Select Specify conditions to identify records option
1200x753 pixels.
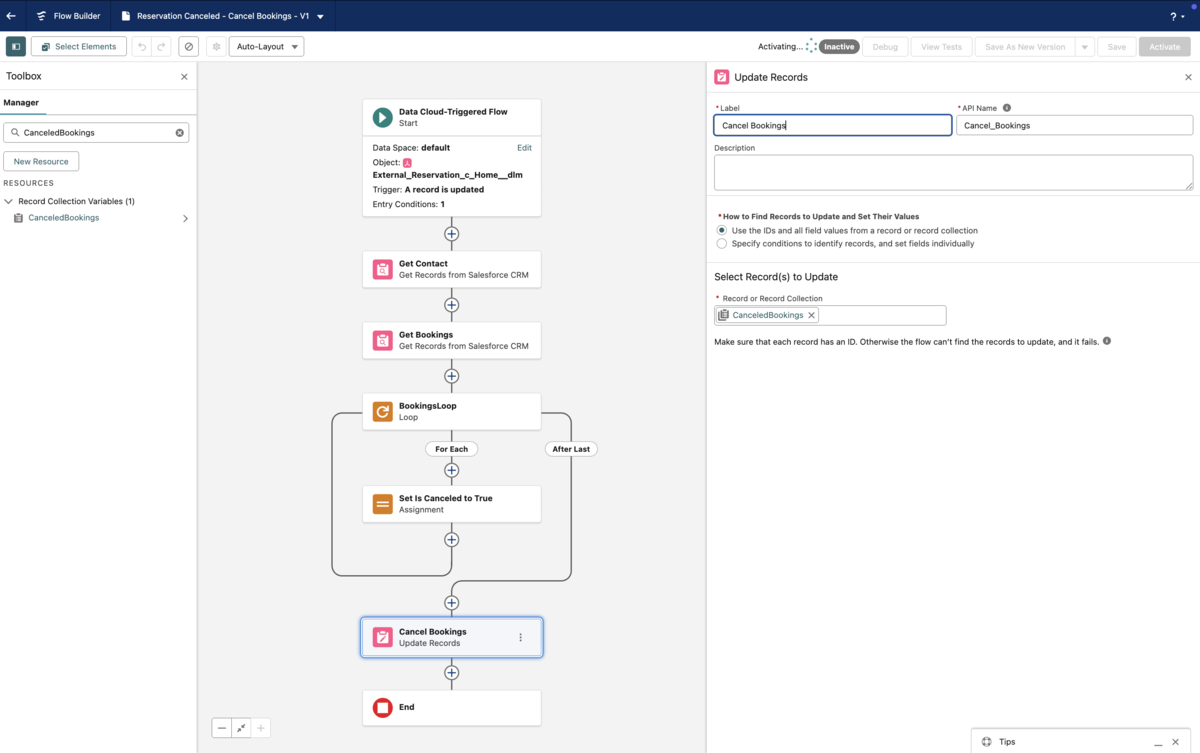(x=722, y=243)
